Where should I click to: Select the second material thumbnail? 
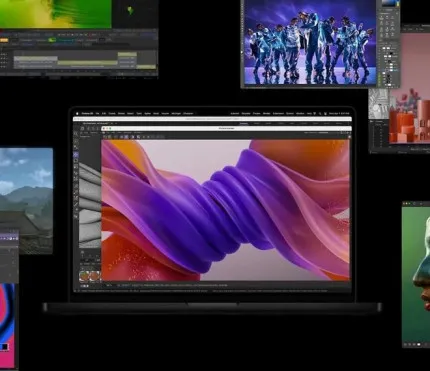tap(95, 276)
